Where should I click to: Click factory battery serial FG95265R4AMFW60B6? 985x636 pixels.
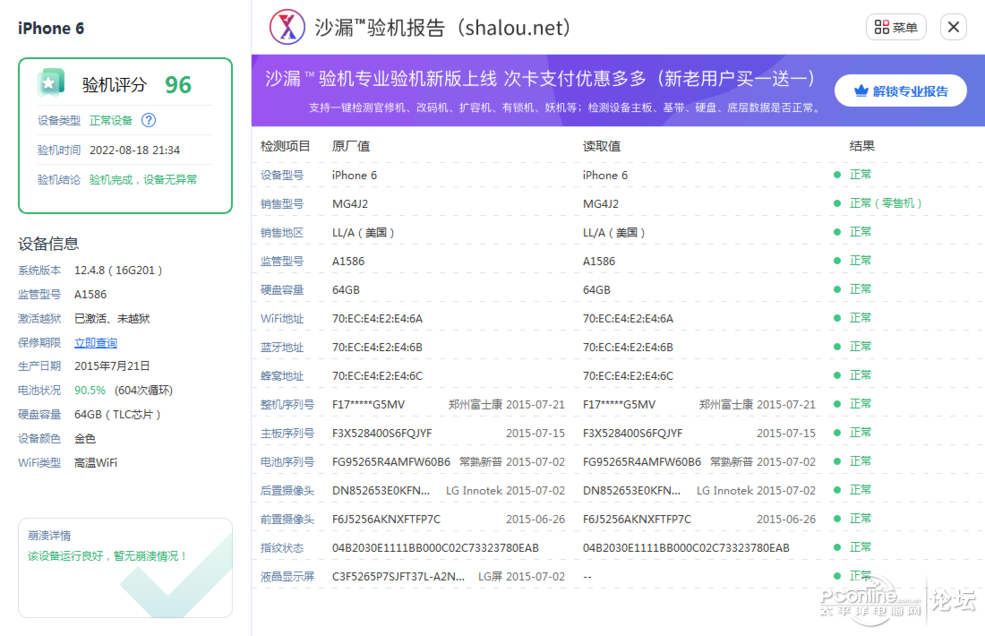click(391, 462)
